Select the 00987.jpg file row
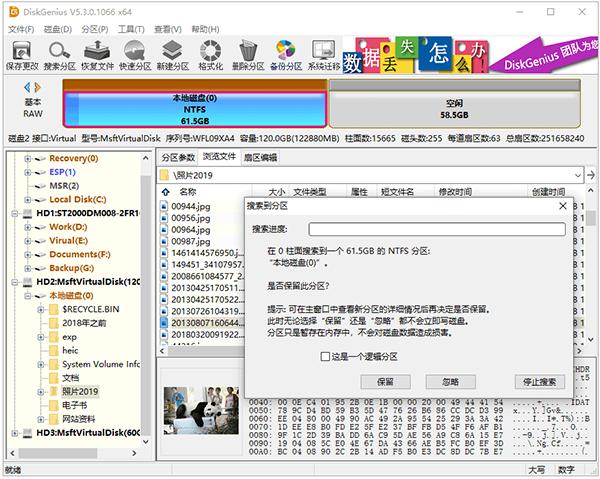600x479 pixels. 191,241
